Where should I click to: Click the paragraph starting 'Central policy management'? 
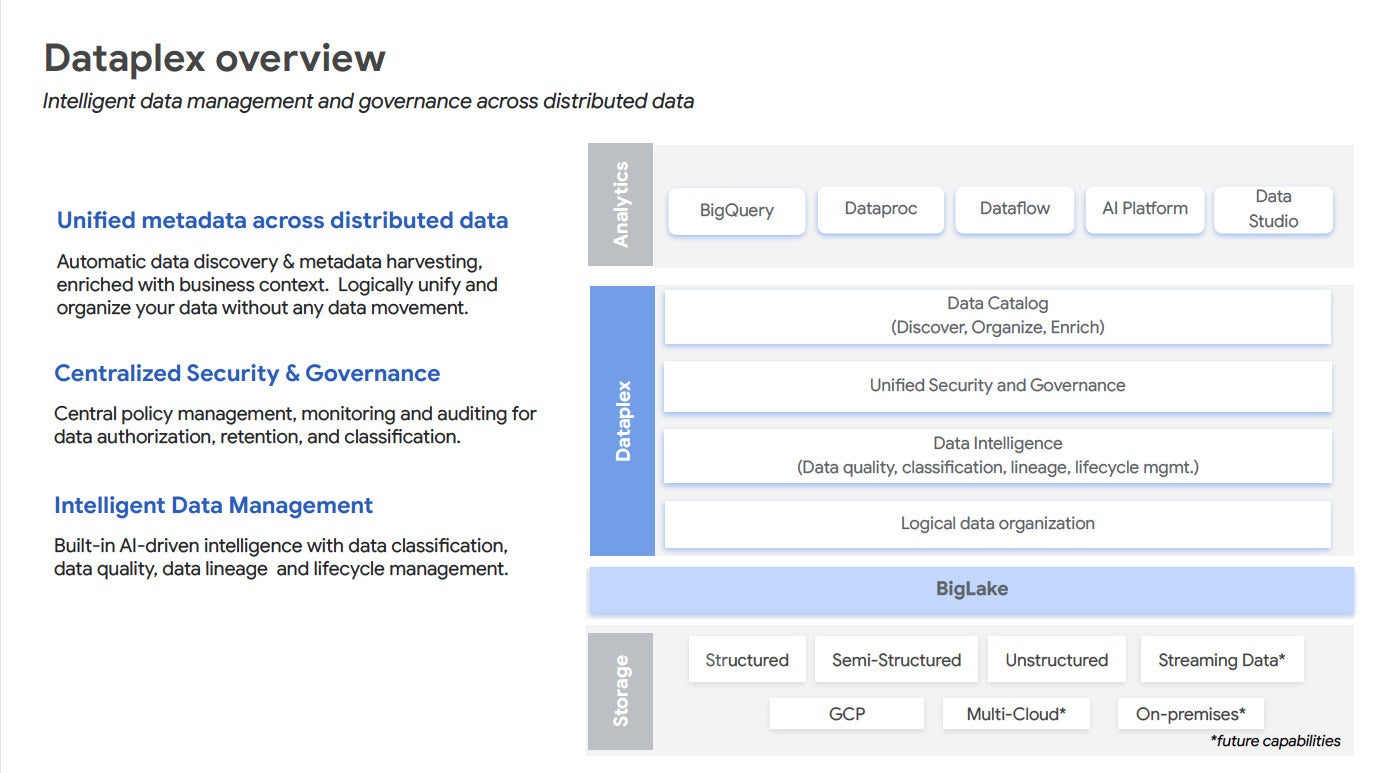click(x=295, y=425)
